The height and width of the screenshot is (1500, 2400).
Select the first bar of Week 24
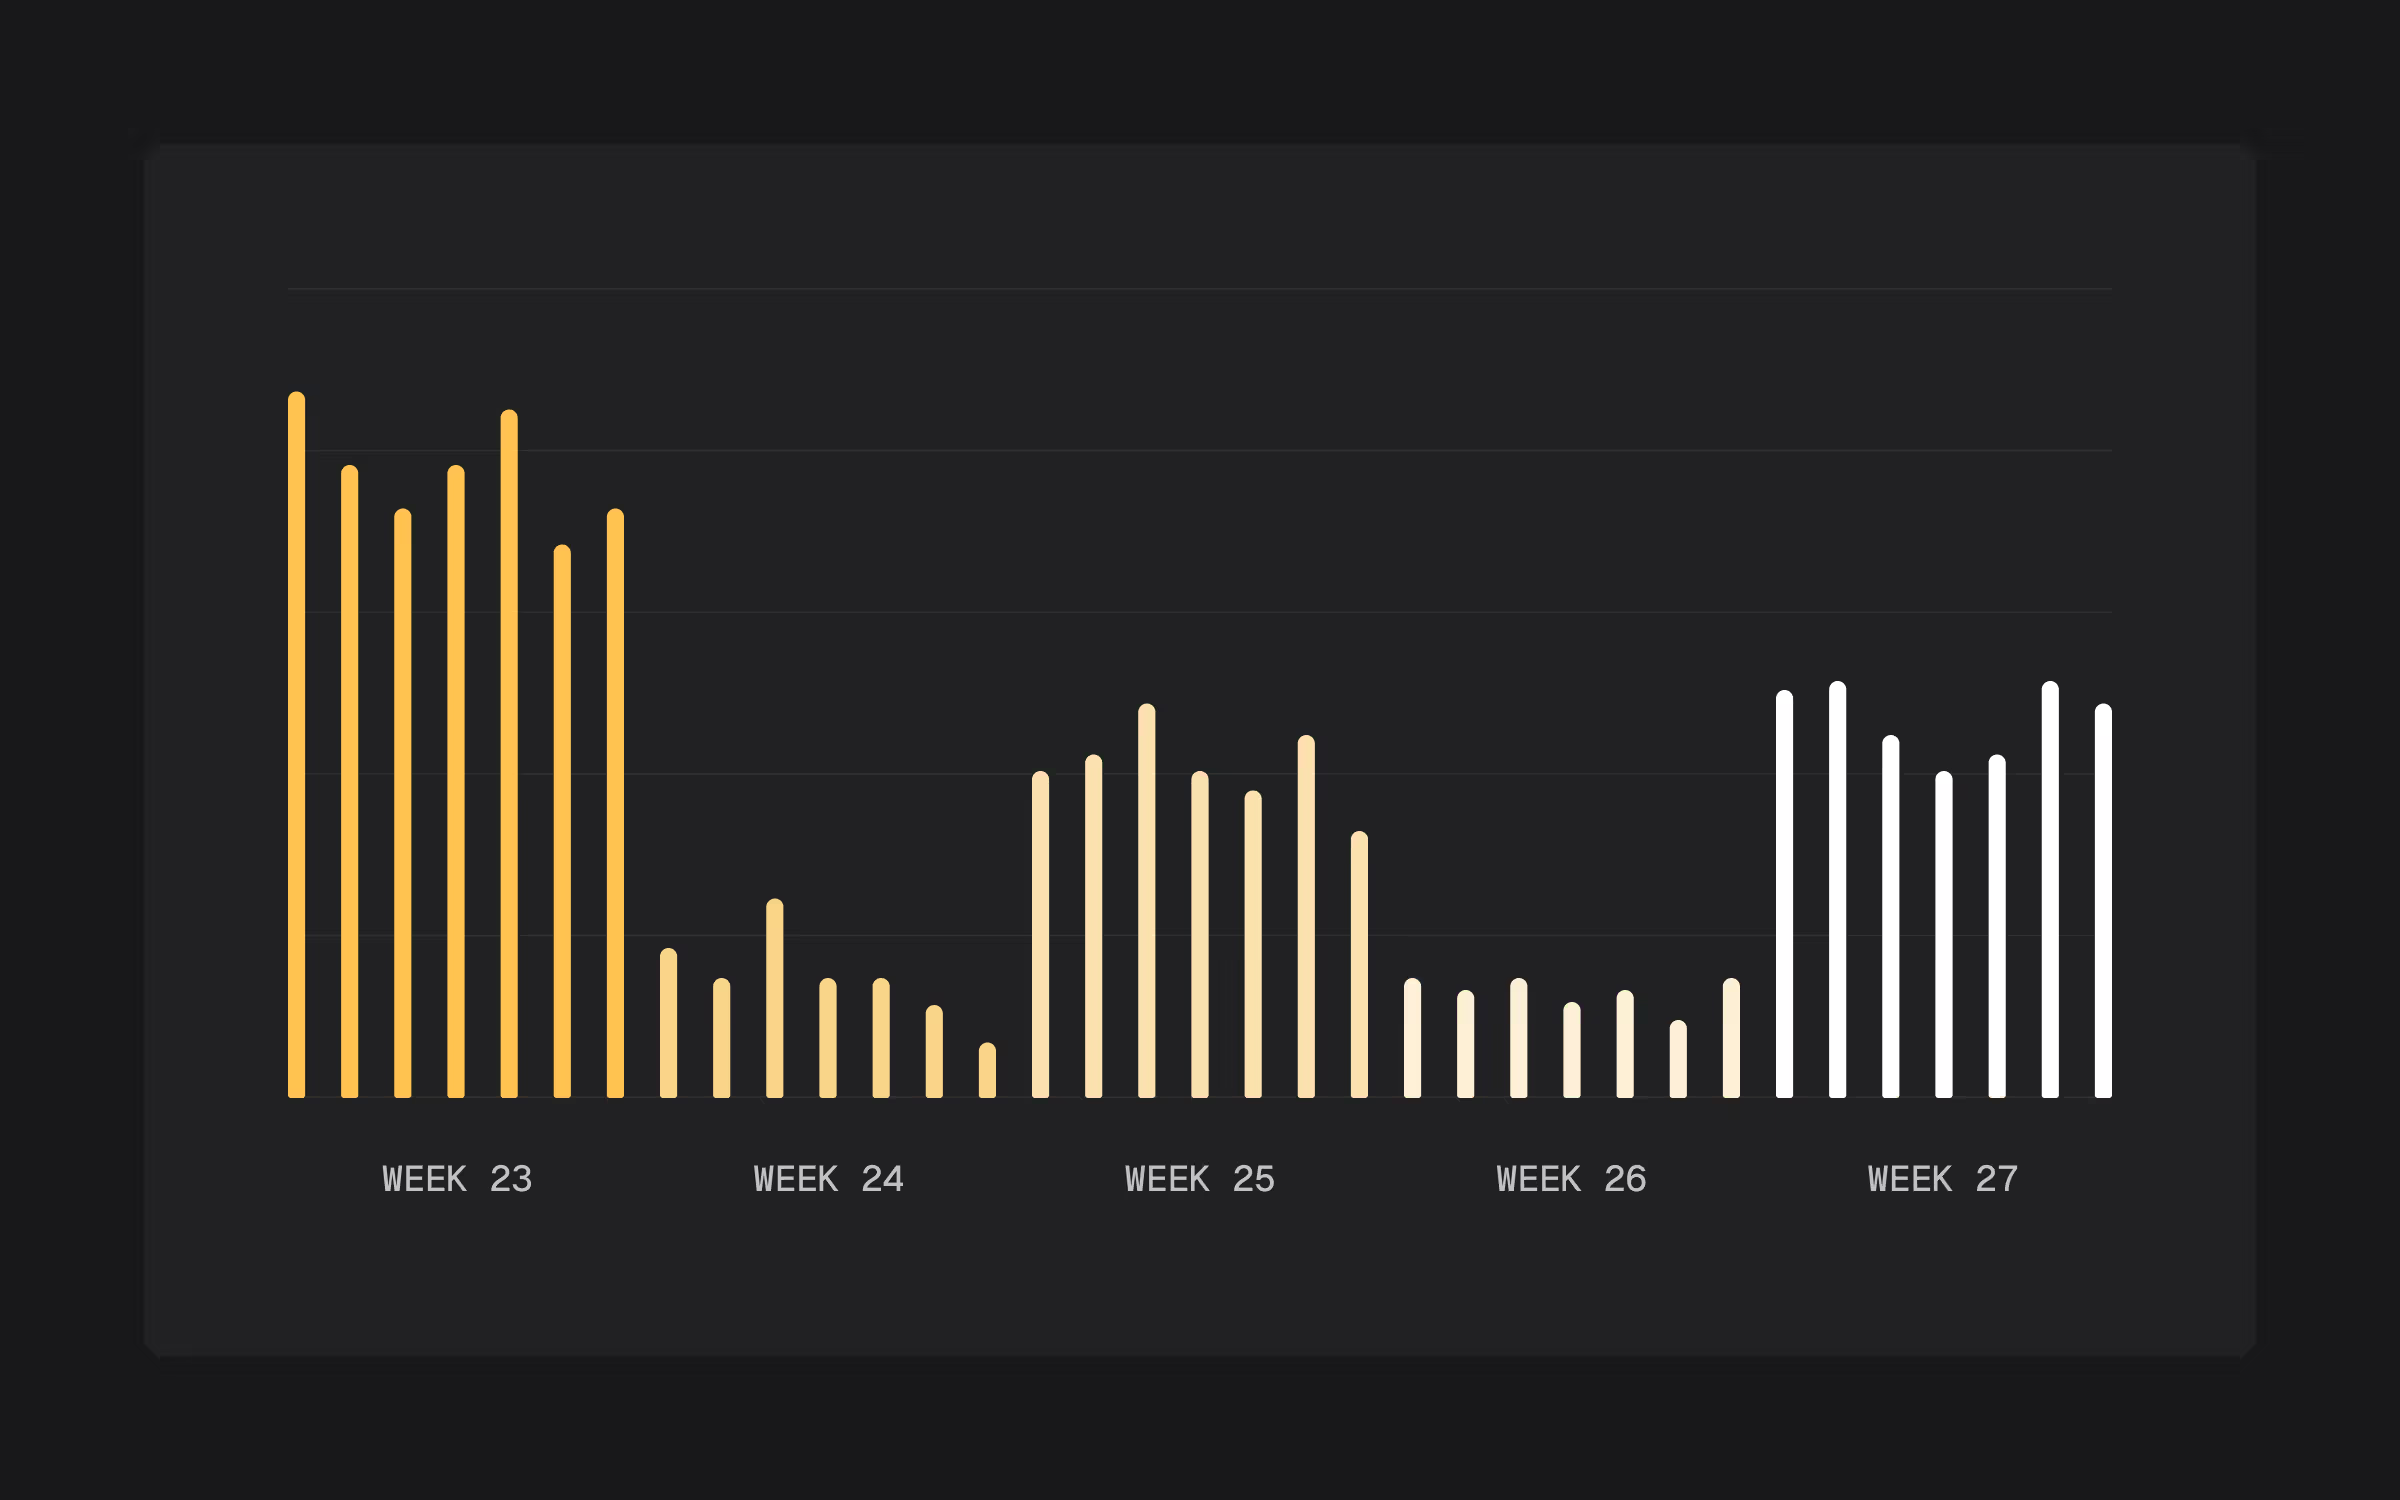coord(668,1022)
